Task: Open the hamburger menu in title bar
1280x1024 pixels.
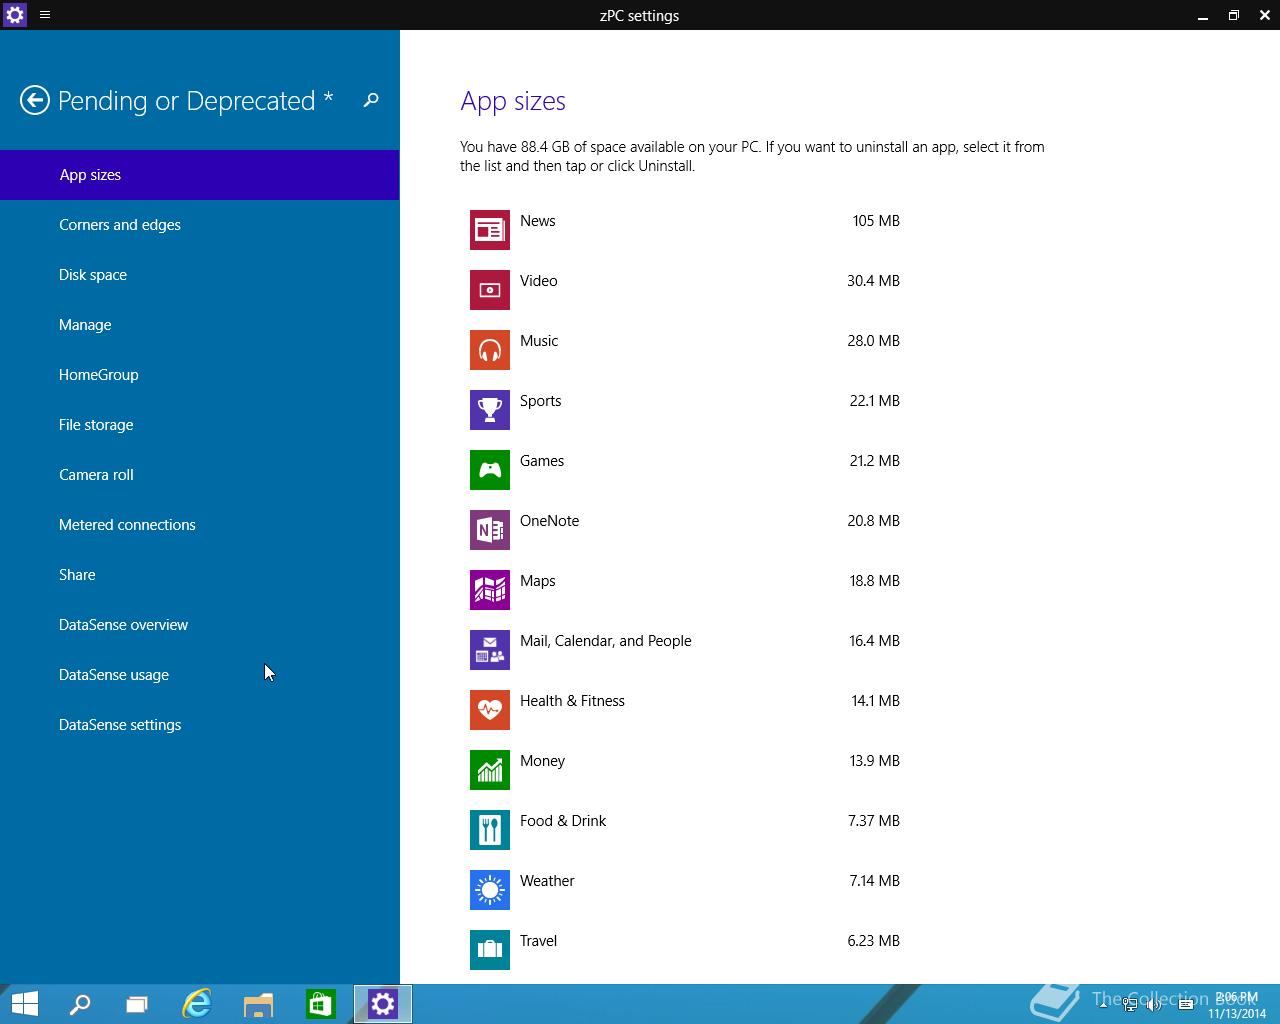Action: tap(45, 15)
